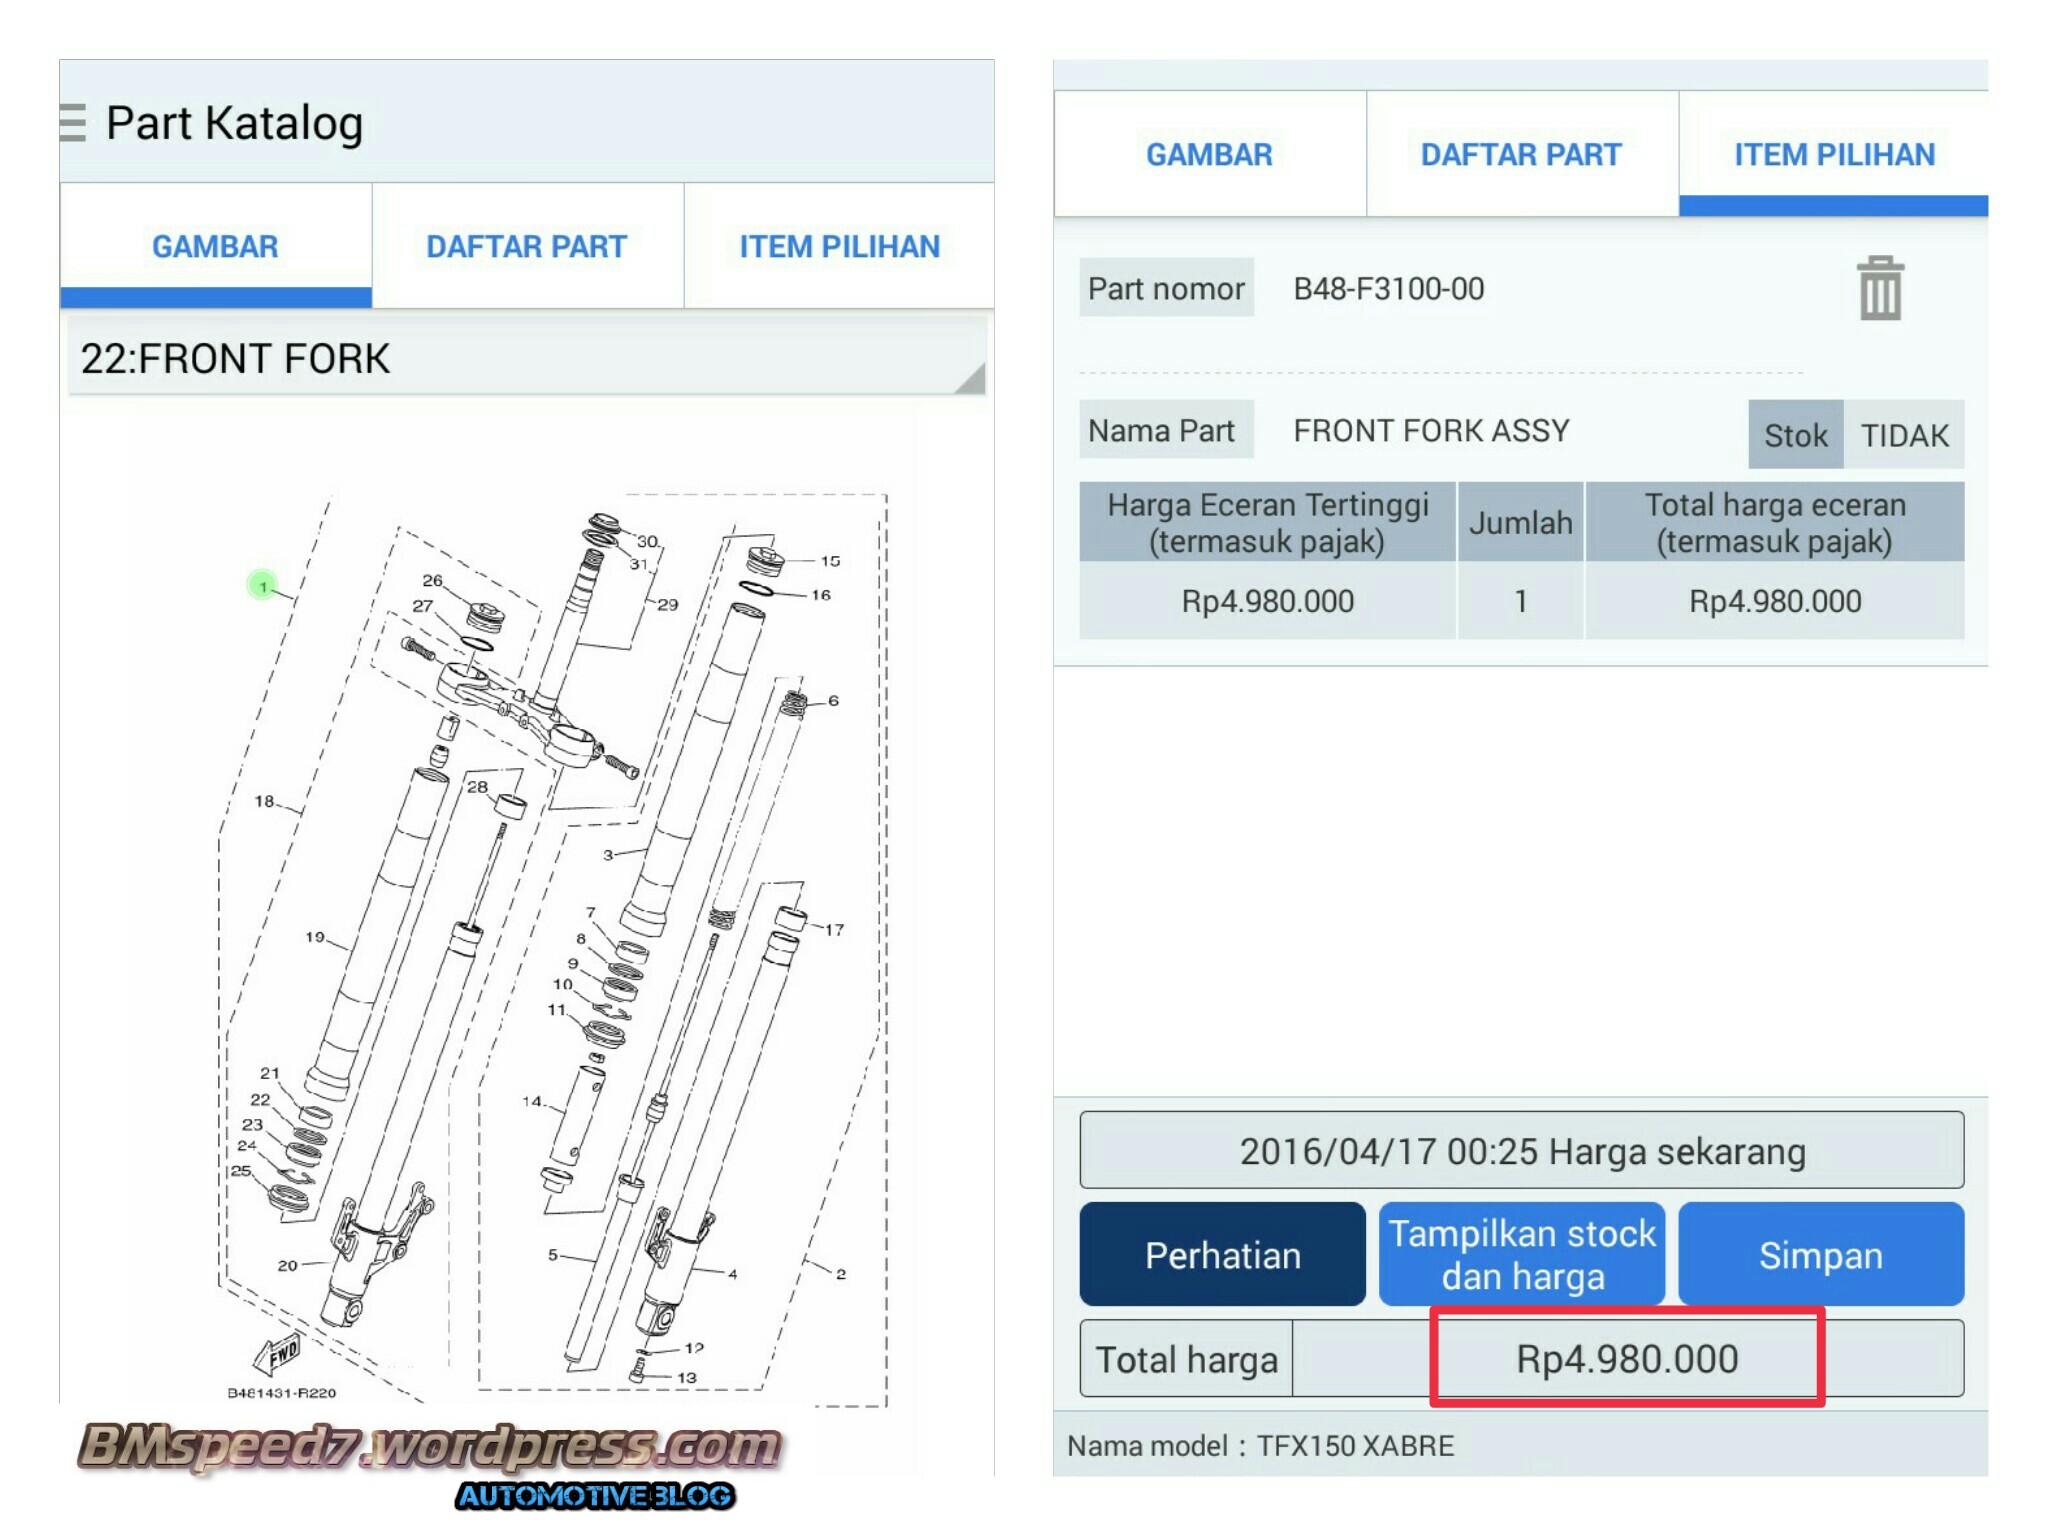Click the highlighted Total harga Rp4.980.000 value
2048x1536 pixels.
pos(1627,1359)
